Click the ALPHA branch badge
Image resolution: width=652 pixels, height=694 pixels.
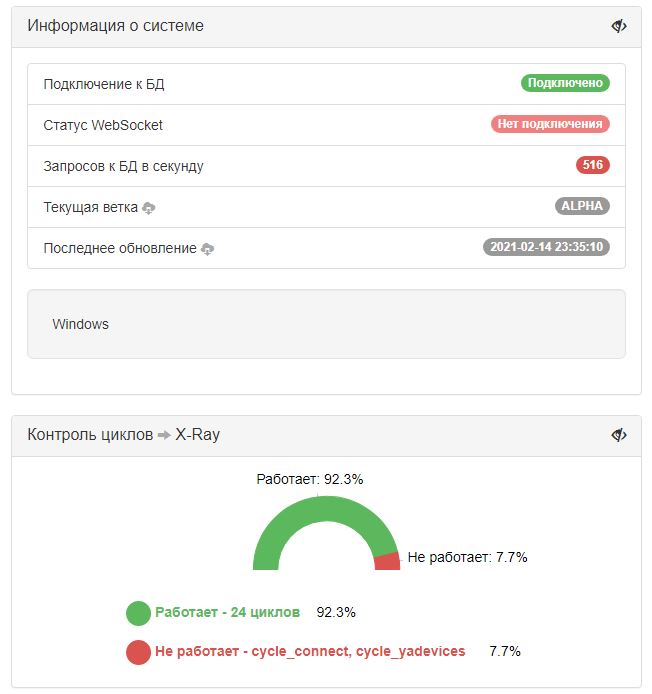click(582, 206)
